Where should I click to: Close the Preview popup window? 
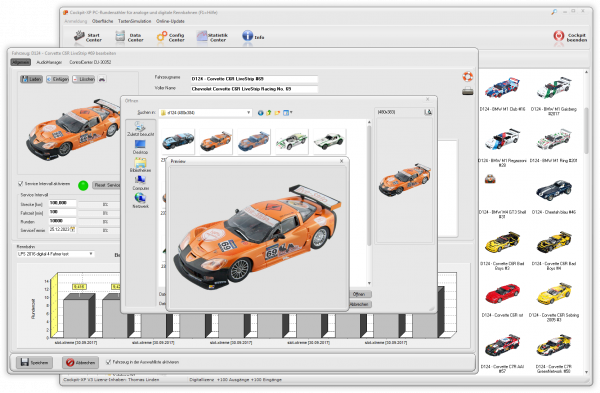(x=341, y=161)
